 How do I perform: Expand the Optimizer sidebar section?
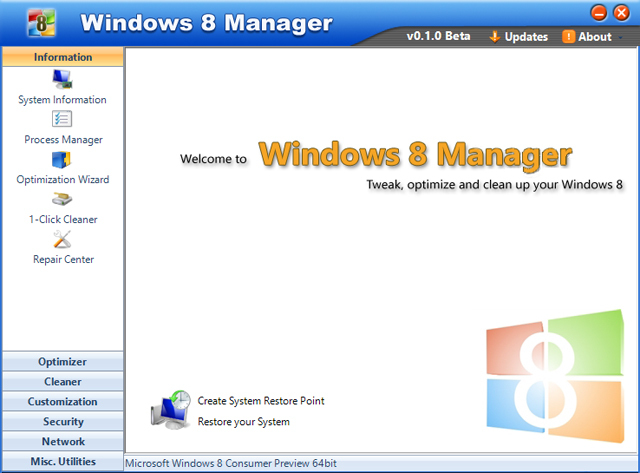point(62,362)
